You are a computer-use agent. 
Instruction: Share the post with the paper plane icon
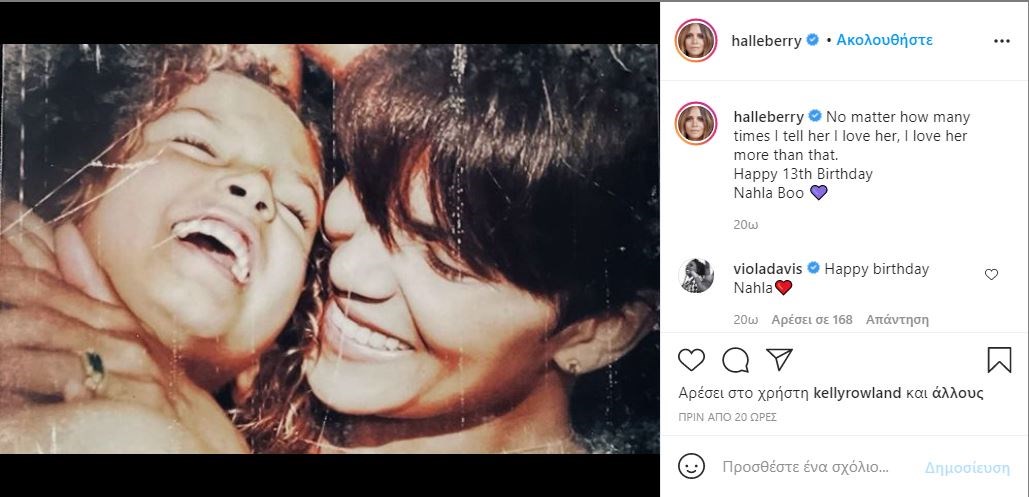[779, 359]
